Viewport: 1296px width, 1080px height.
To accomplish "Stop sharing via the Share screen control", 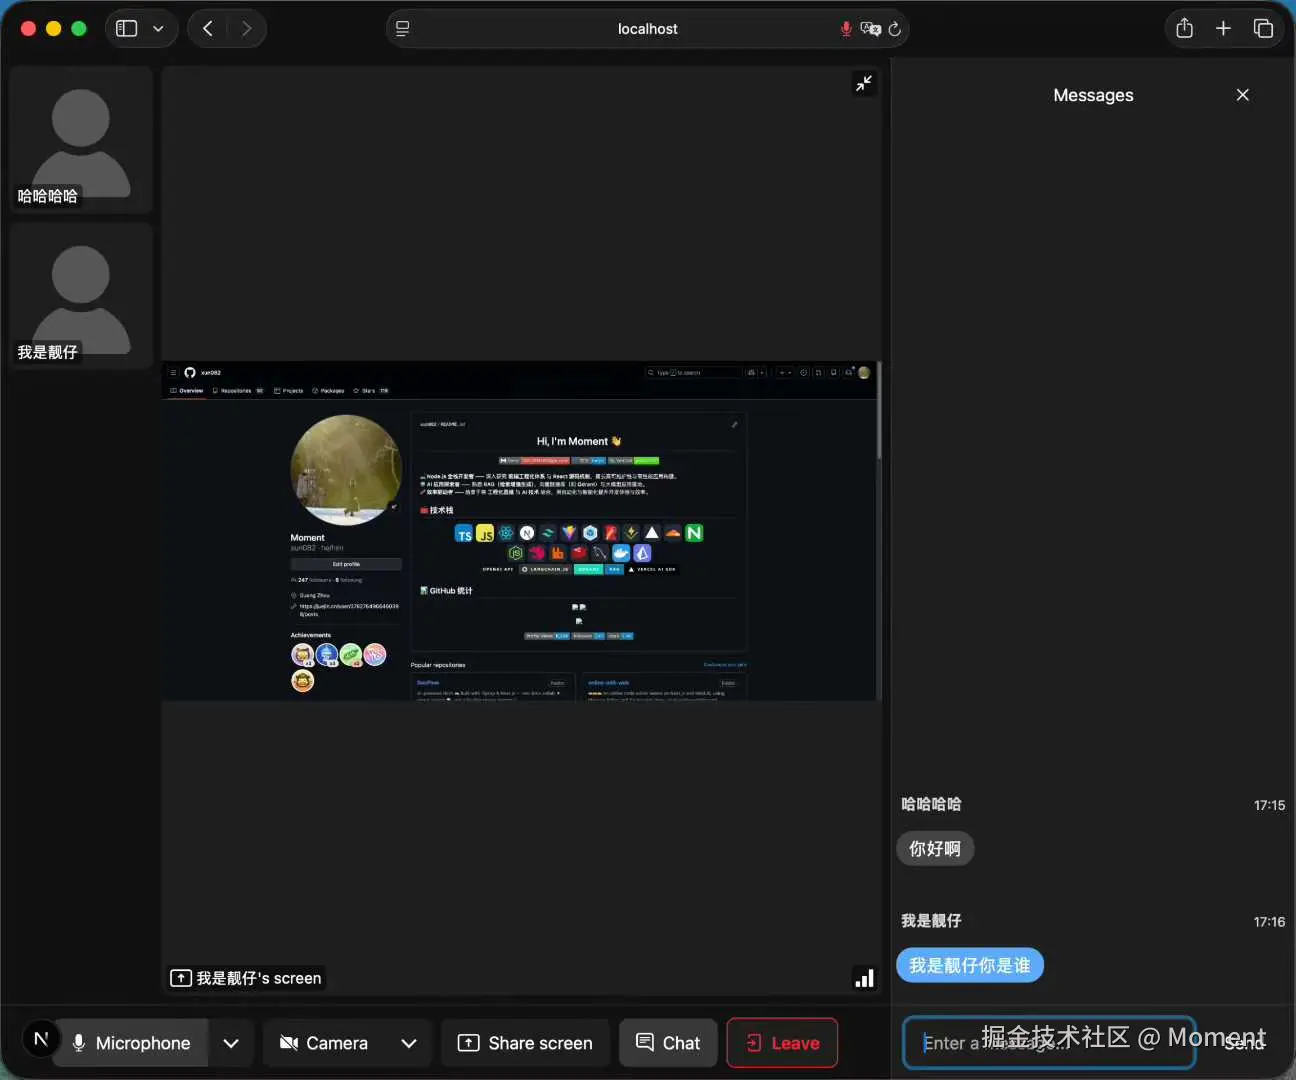I will tap(525, 1042).
